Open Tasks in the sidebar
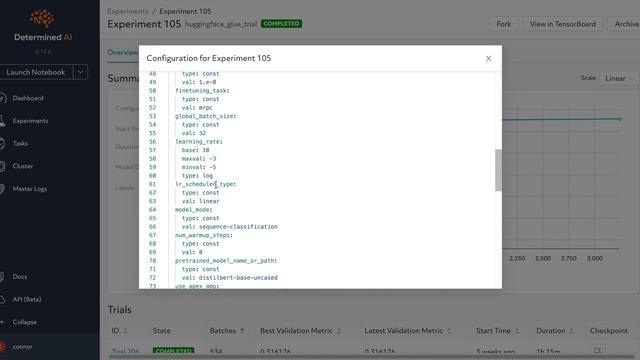 [20, 143]
